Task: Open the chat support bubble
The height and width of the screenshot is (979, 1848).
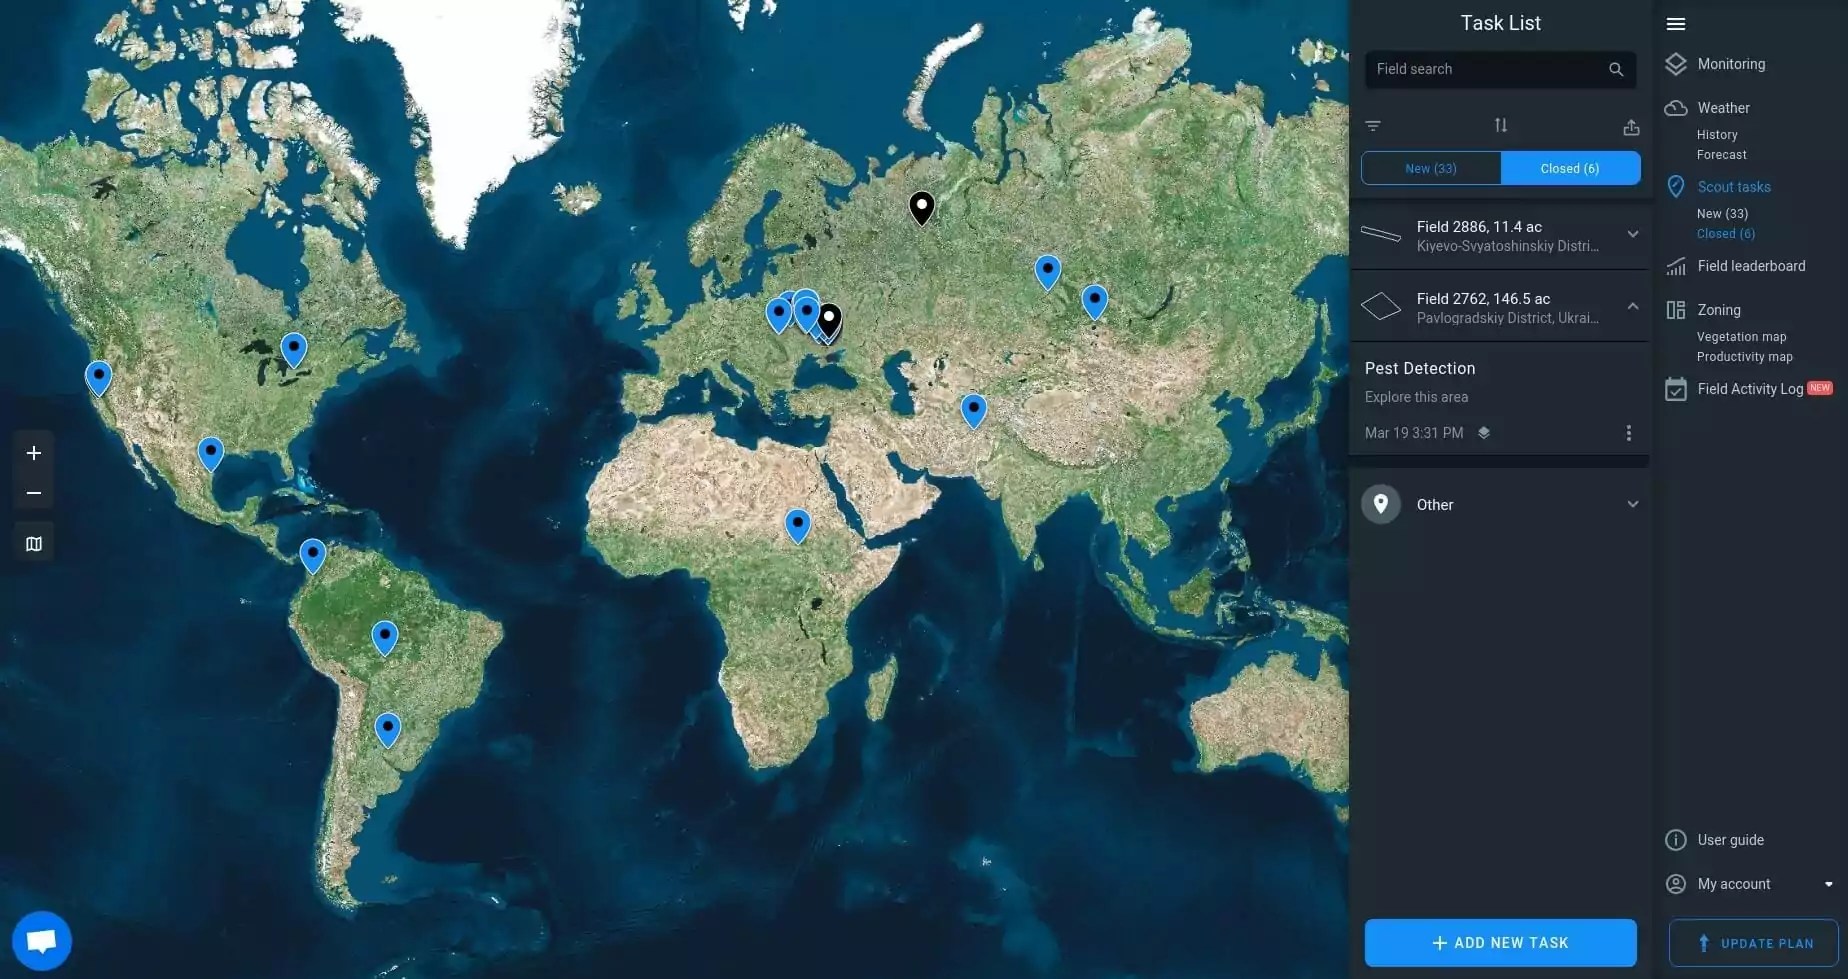Action: tap(42, 941)
